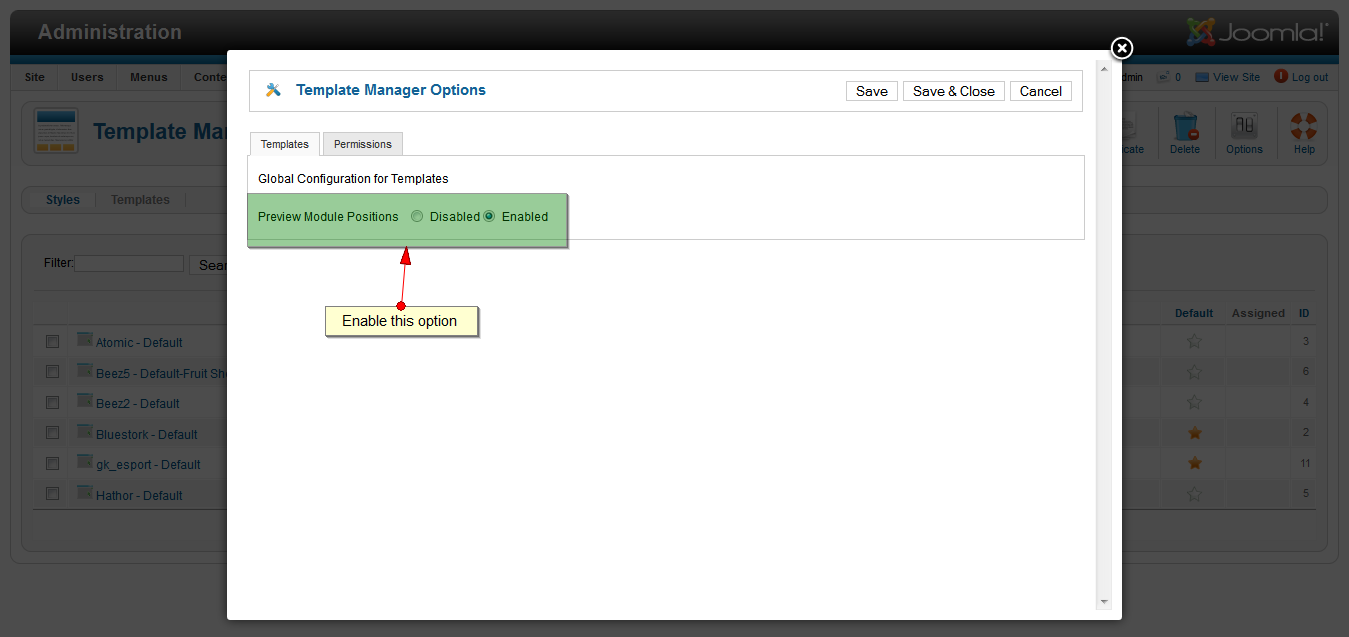Open the Options switch icon
The height and width of the screenshot is (637, 1349).
coord(1244,127)
